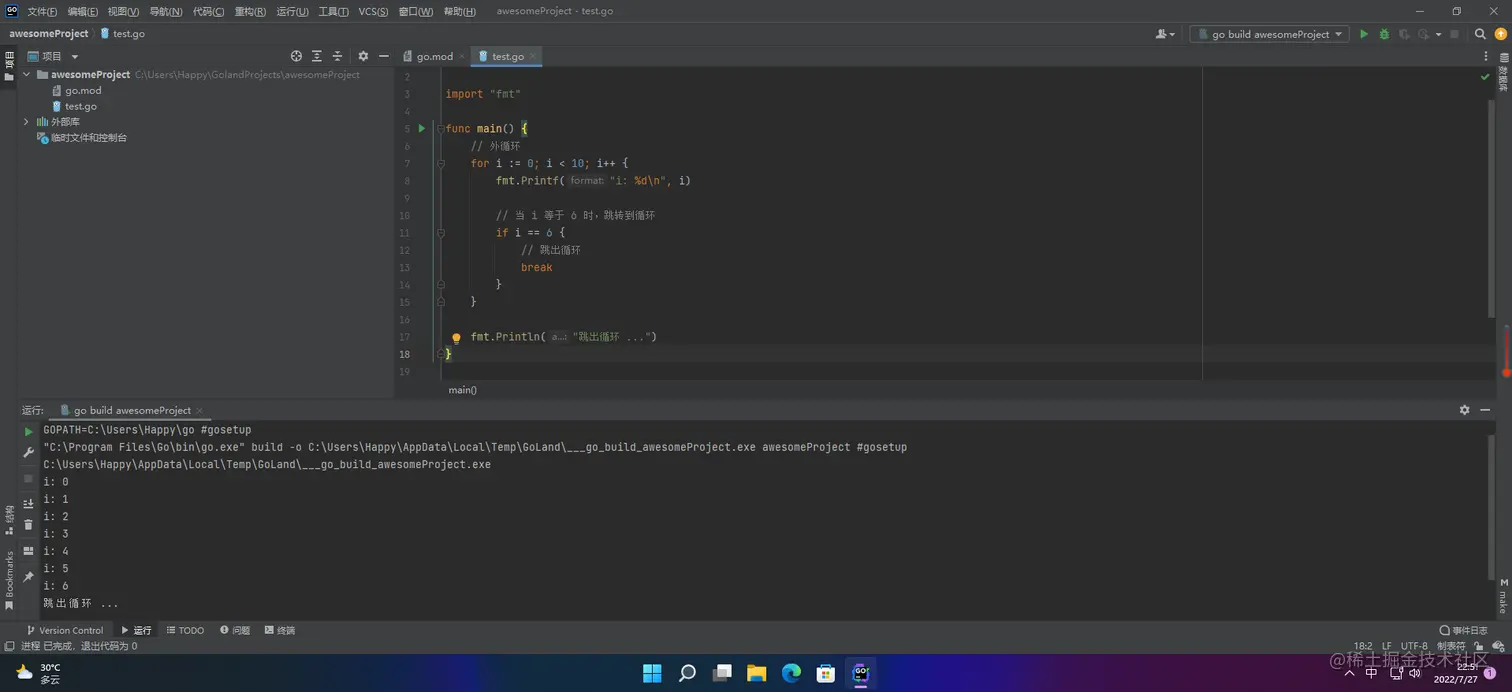Click LF line separator in status bar
This screenshot has height=692, width=1512.
pyautogui.click(x=1387, y=646)
